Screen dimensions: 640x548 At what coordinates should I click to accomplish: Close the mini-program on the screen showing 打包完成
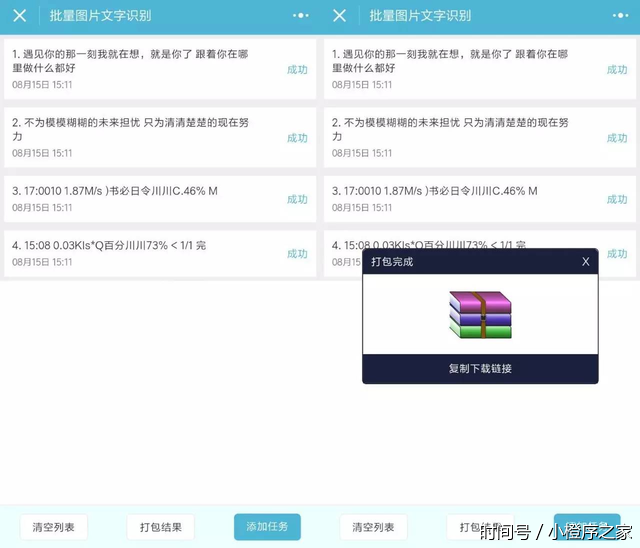(340, 16)
